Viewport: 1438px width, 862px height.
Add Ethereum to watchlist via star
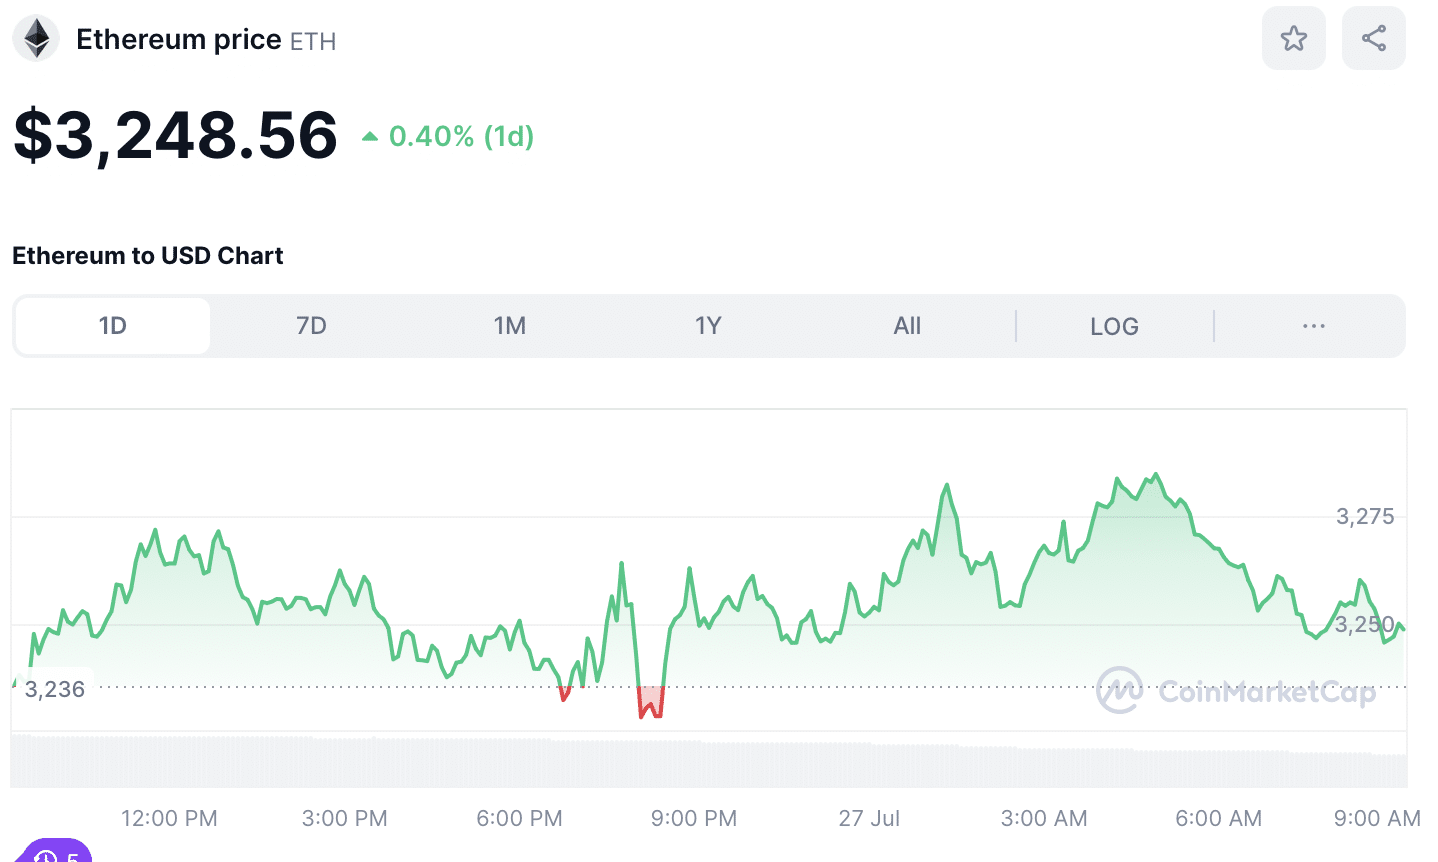tap(1294, 38)
